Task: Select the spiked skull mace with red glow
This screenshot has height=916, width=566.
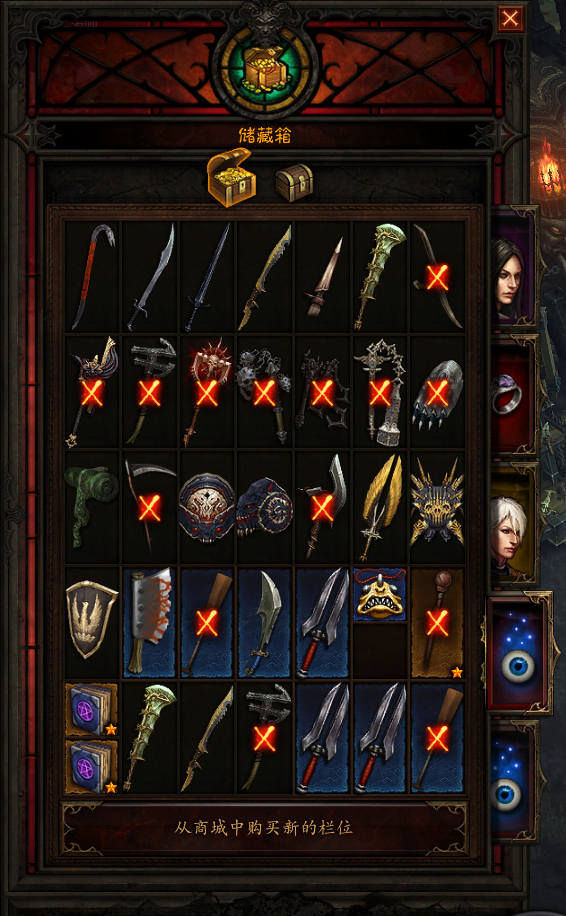Action: pos(207,391)
